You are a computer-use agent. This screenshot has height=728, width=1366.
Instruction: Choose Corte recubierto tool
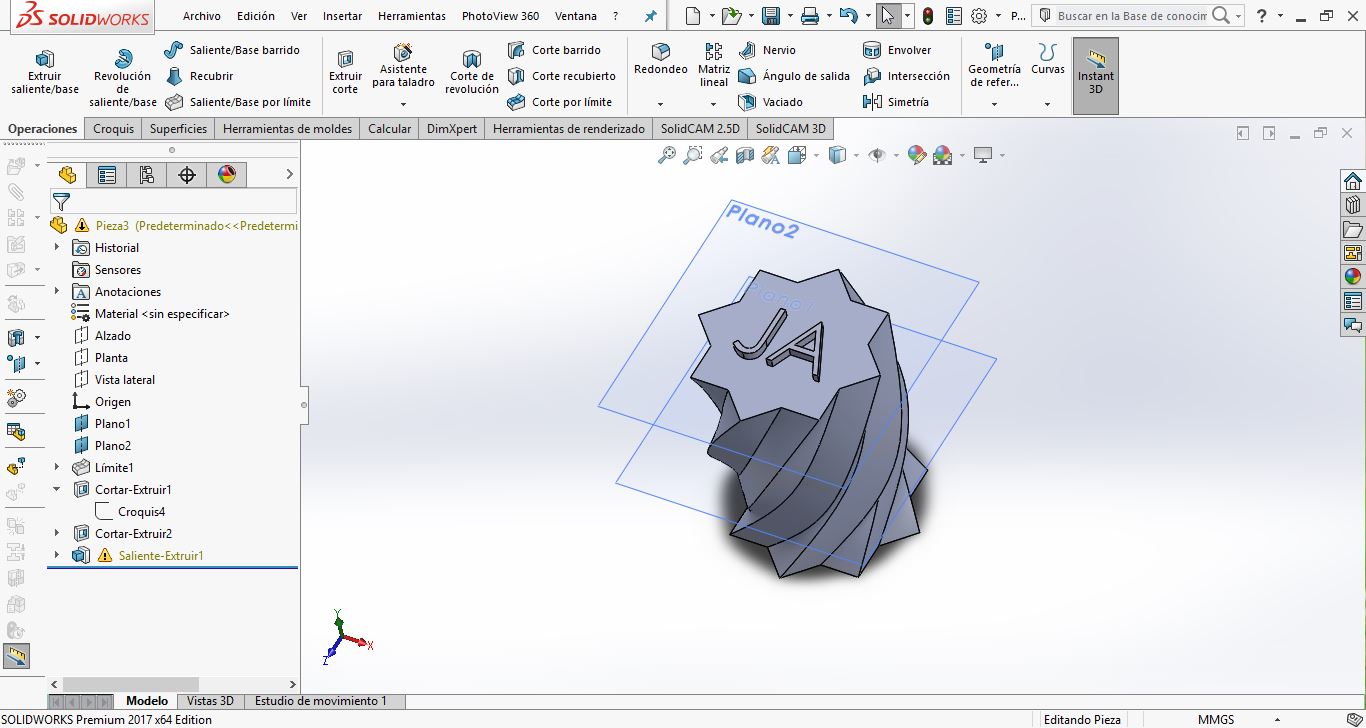pyautogui.click(x=561, y=76)
